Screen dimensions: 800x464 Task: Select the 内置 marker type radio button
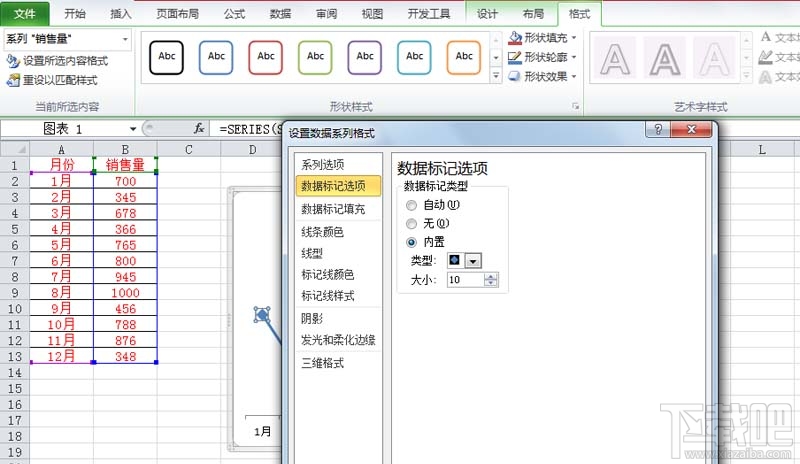pyautogui.click(x=411, y=242)
